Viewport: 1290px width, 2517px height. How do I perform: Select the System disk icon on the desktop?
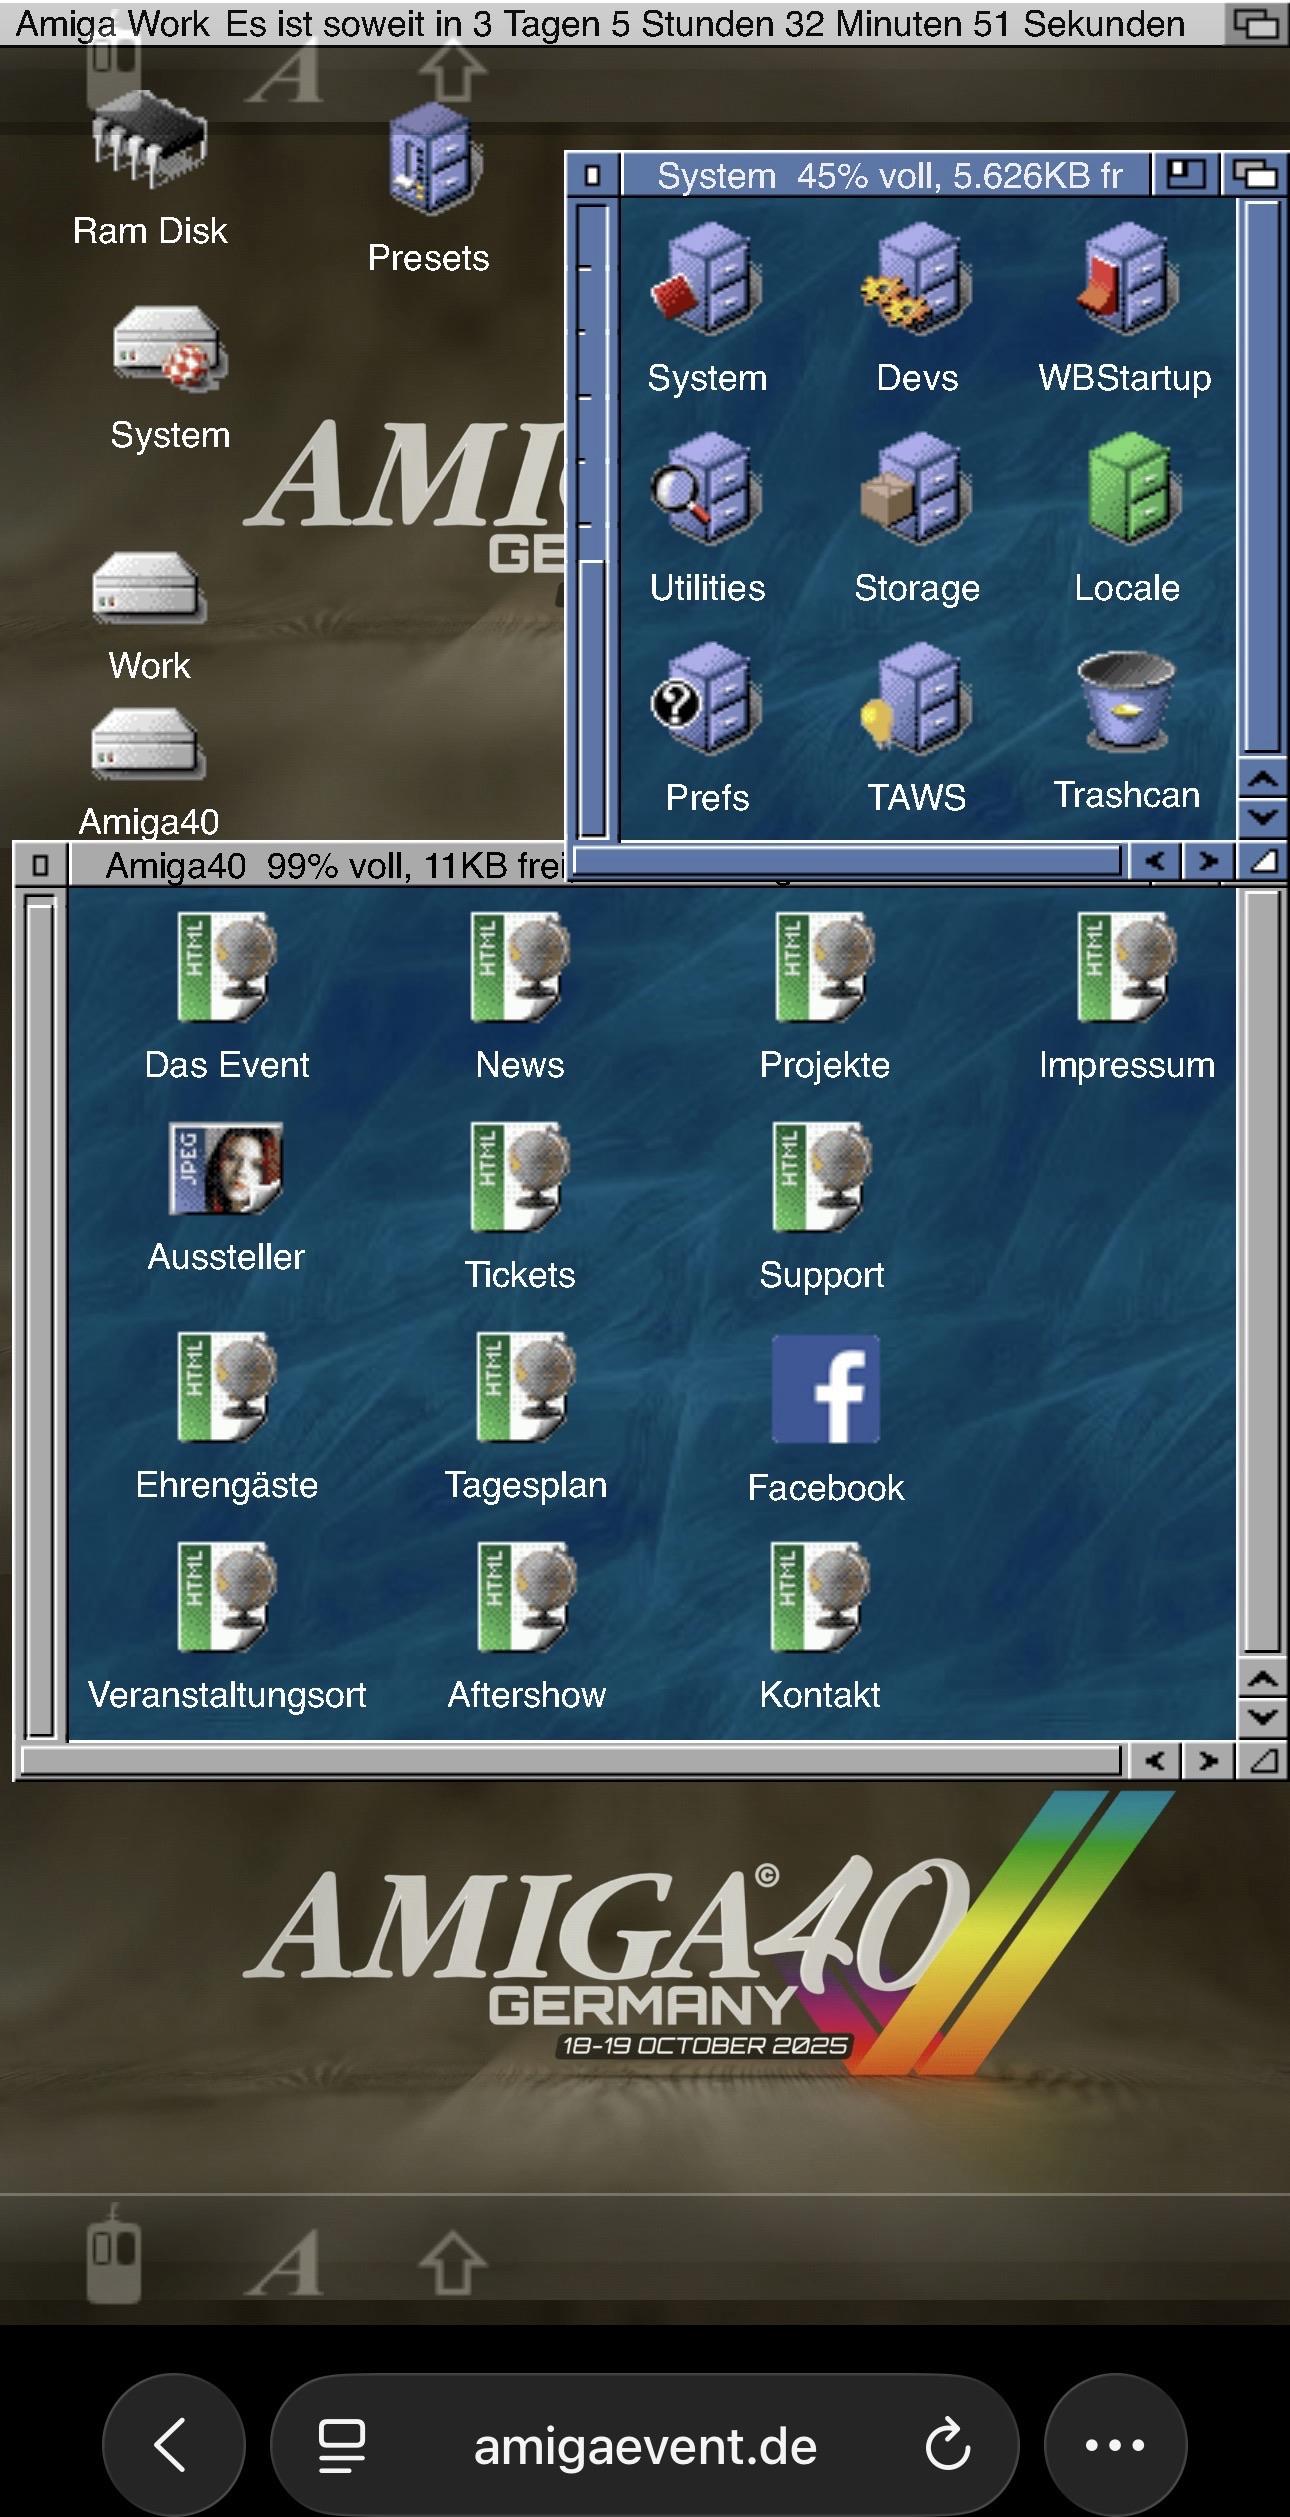(x=170, y=349)
